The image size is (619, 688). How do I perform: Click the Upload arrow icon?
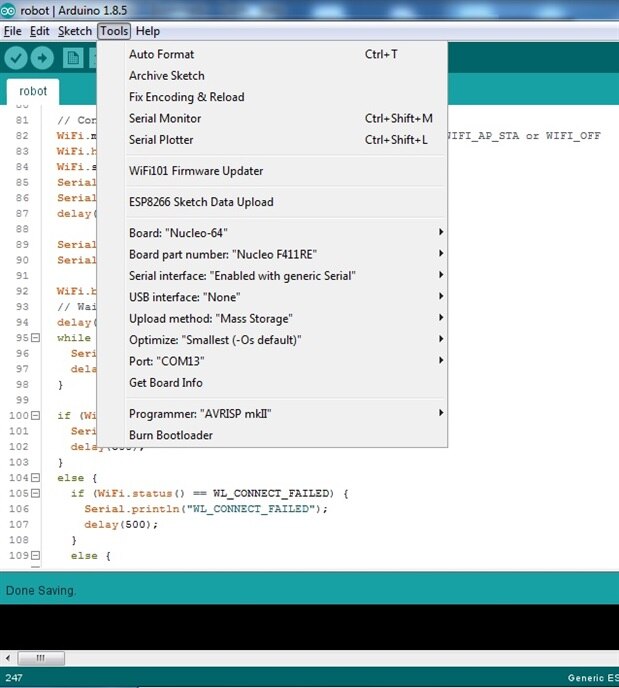pos(43,58)
